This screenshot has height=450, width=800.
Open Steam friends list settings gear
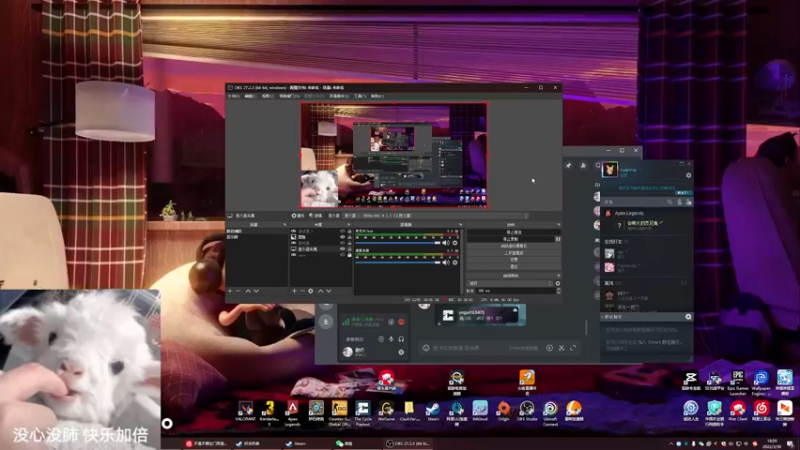[688, 175]
